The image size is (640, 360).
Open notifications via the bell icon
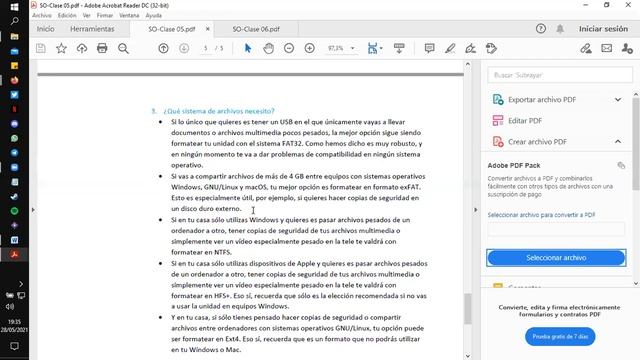tap(560, 29)
